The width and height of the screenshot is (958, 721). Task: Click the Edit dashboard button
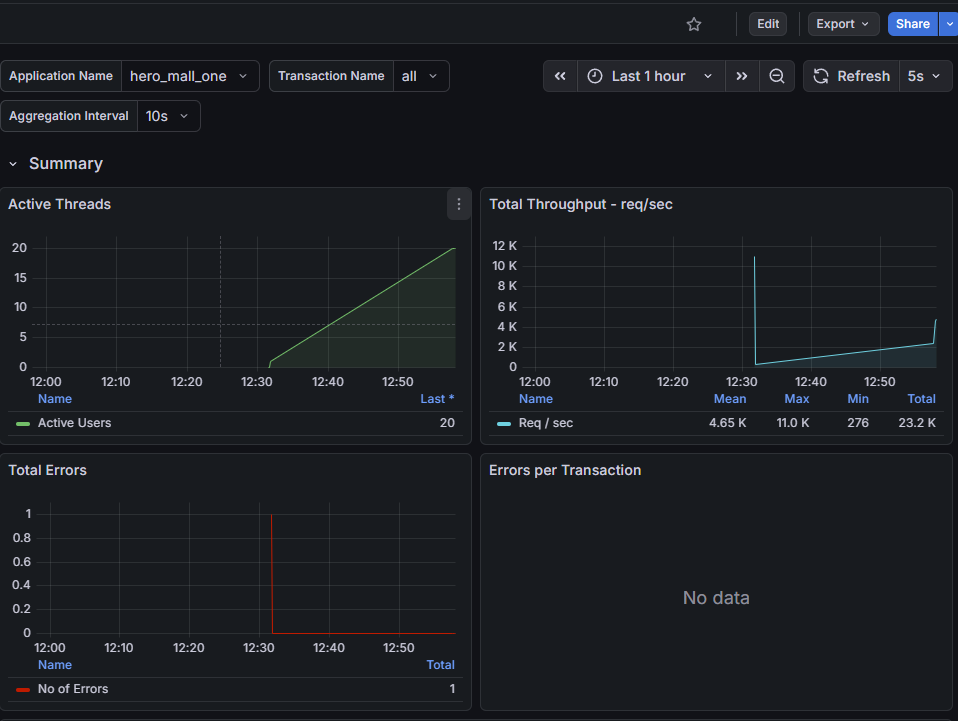[767, 24]
